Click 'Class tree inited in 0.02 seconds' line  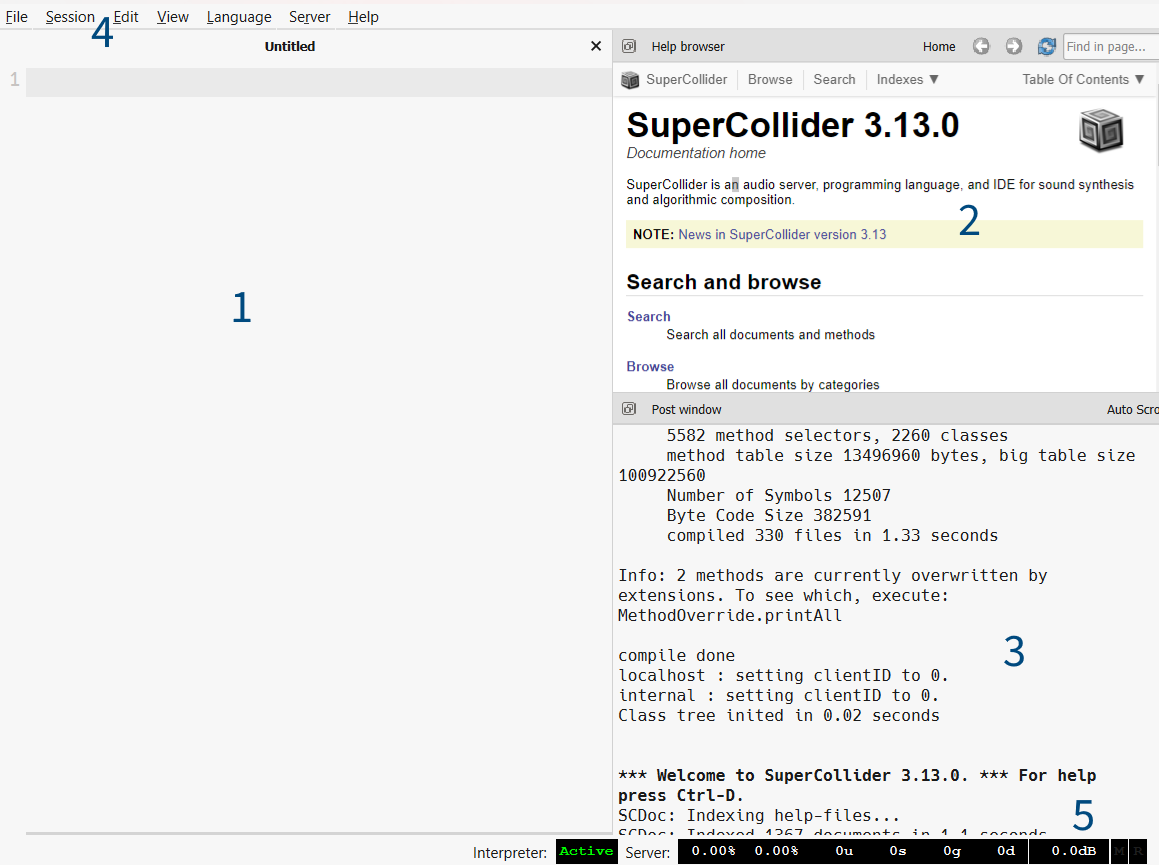pyautogui.click(x=778, y=716)
